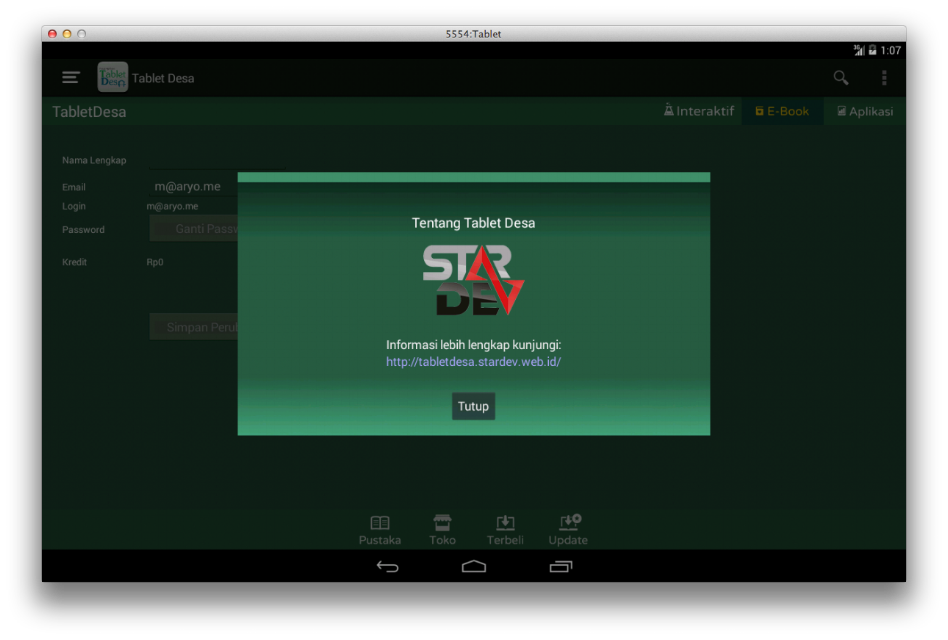This screenshot has width=948, height=640.
Task: Switch to the Interaktif tab
Action: pos(699,111)
